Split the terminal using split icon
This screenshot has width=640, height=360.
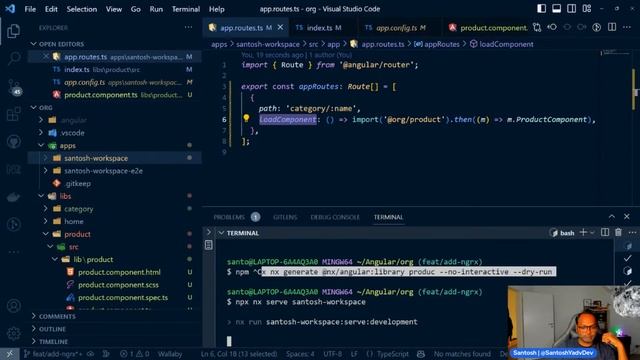(605, 232)
